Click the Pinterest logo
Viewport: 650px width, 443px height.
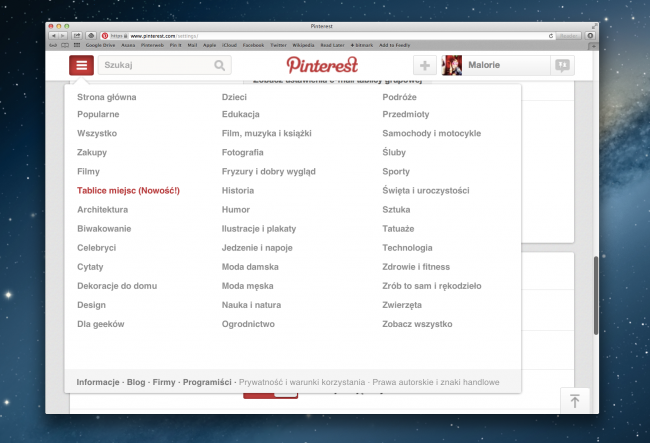322,65
